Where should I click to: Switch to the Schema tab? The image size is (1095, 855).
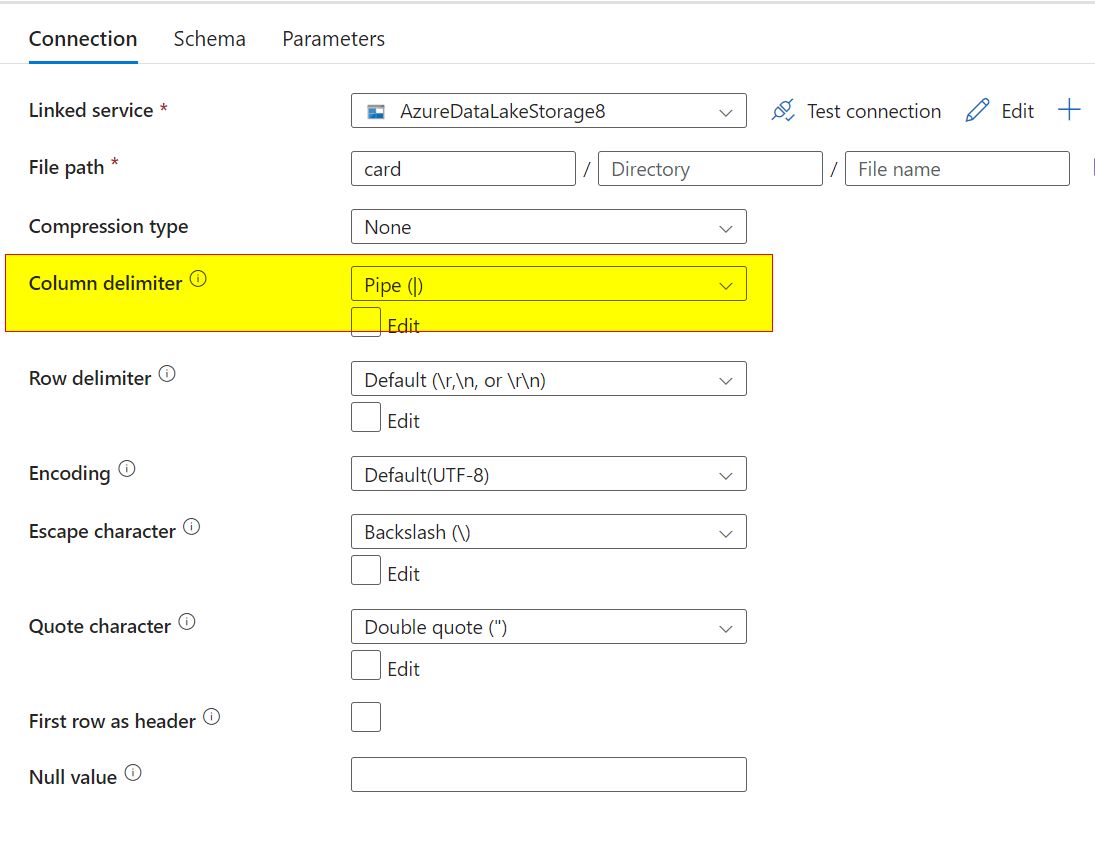point(209,38)
